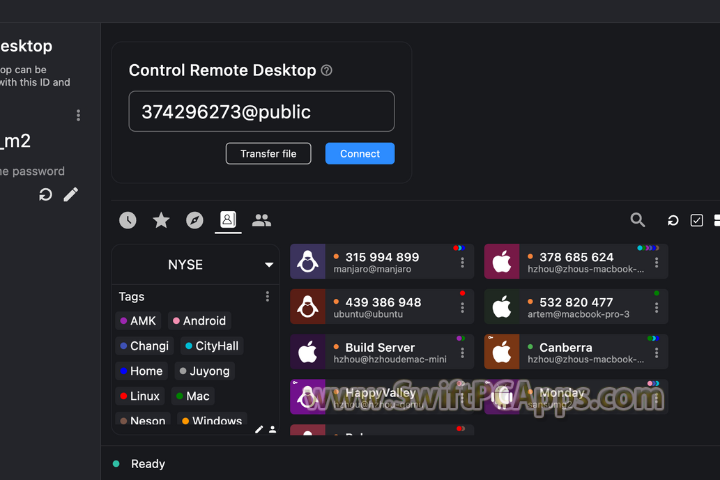Open options menu for Canberra peer

coord(657,352)
